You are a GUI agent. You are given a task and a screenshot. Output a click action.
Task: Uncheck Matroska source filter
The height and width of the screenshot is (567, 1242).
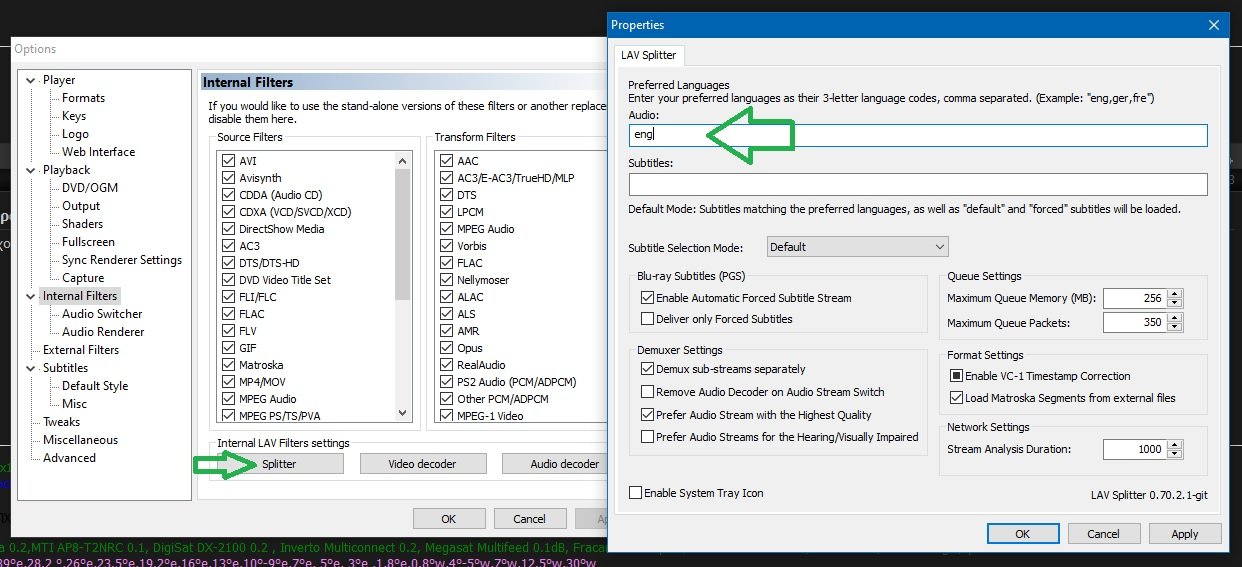[229, 365]
